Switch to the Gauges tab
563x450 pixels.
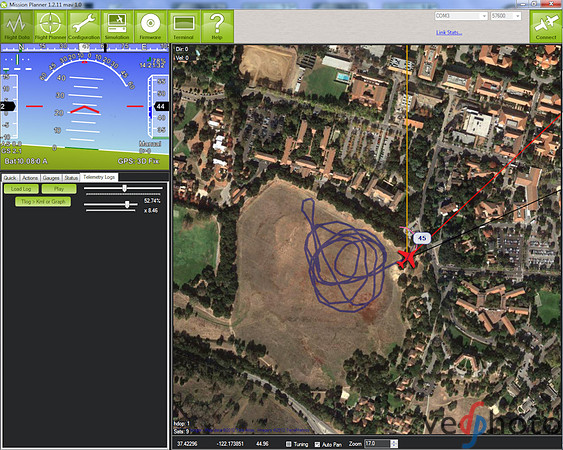pos(51,178)
